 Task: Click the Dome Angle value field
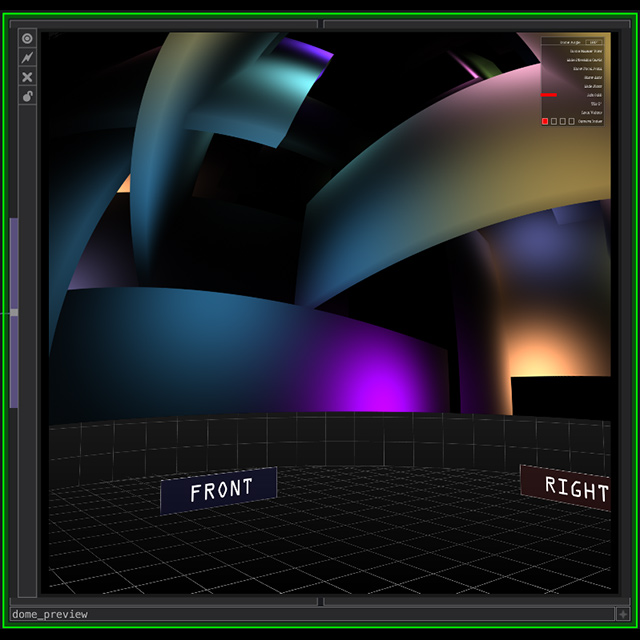[594, 42]
